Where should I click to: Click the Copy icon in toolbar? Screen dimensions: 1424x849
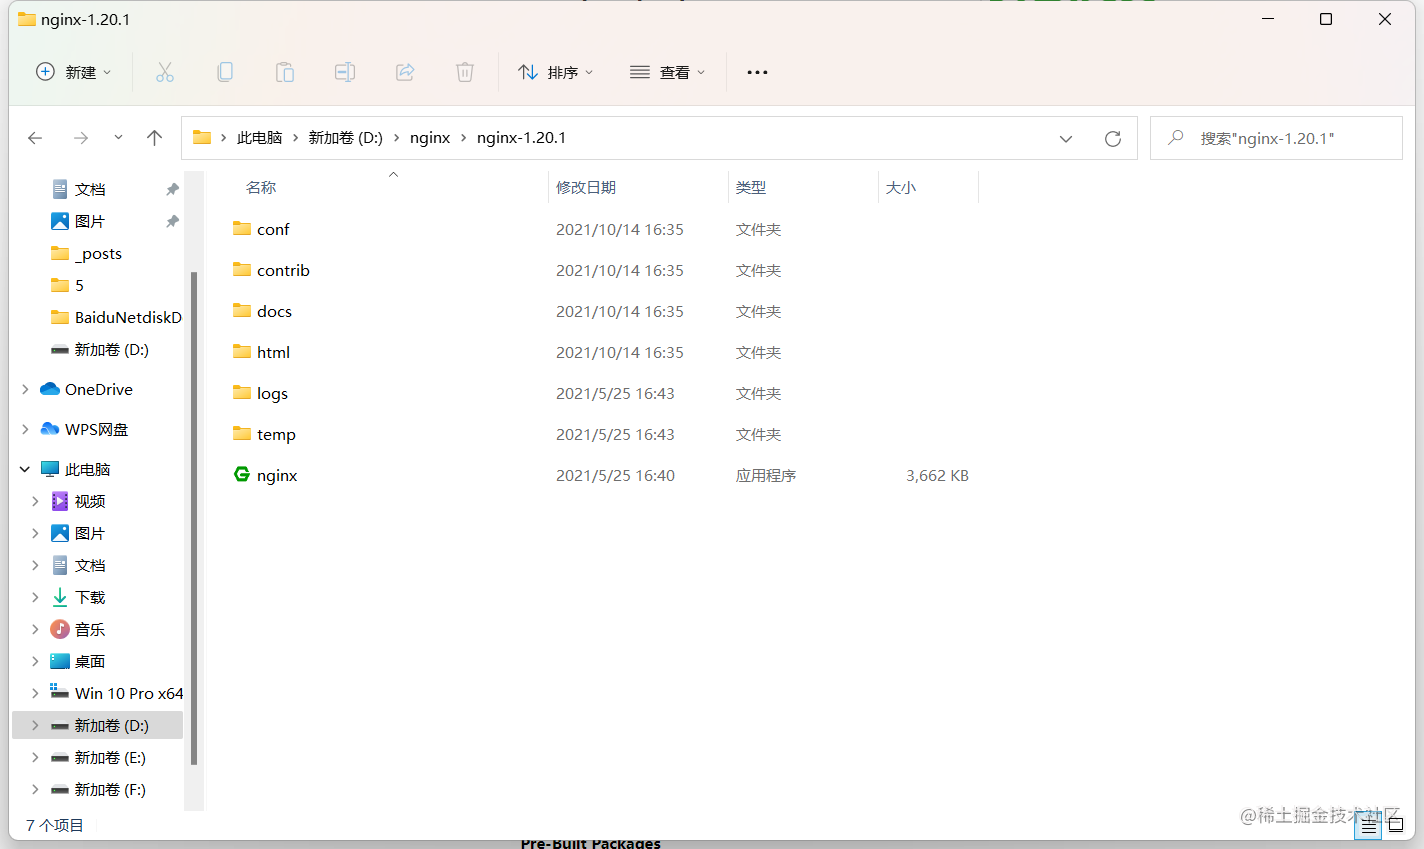(x=225, y=72)
